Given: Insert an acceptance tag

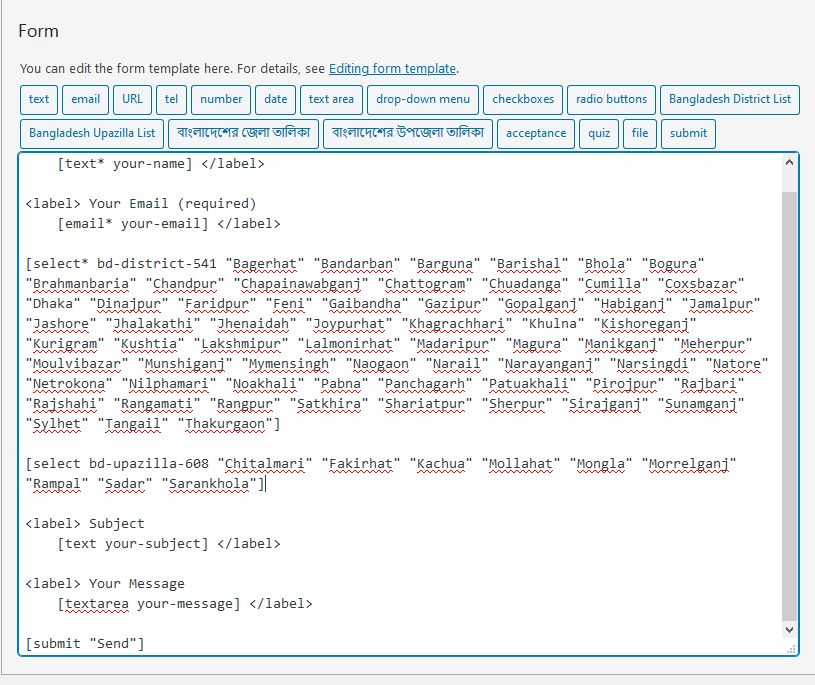Looking at the screenshot, I should [x=536, y=134].
